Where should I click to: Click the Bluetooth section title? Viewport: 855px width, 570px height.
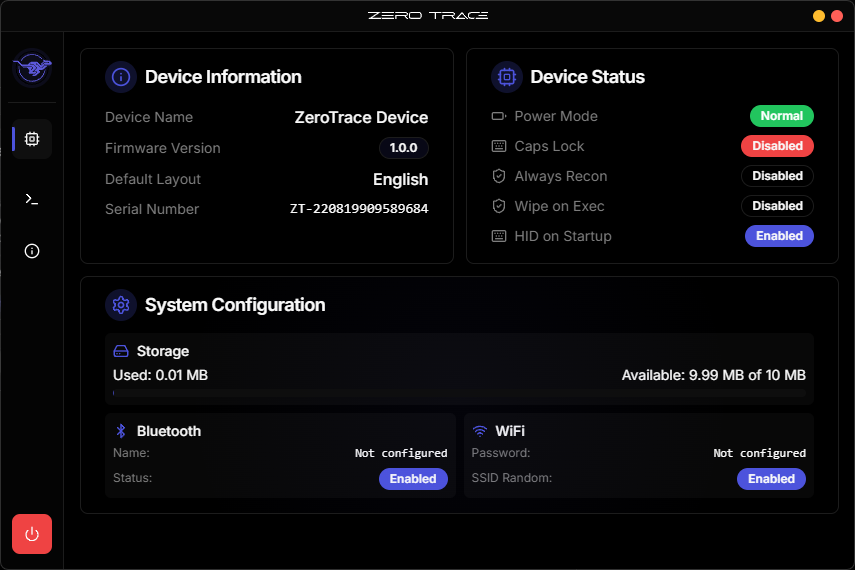[x=168, y=431]
